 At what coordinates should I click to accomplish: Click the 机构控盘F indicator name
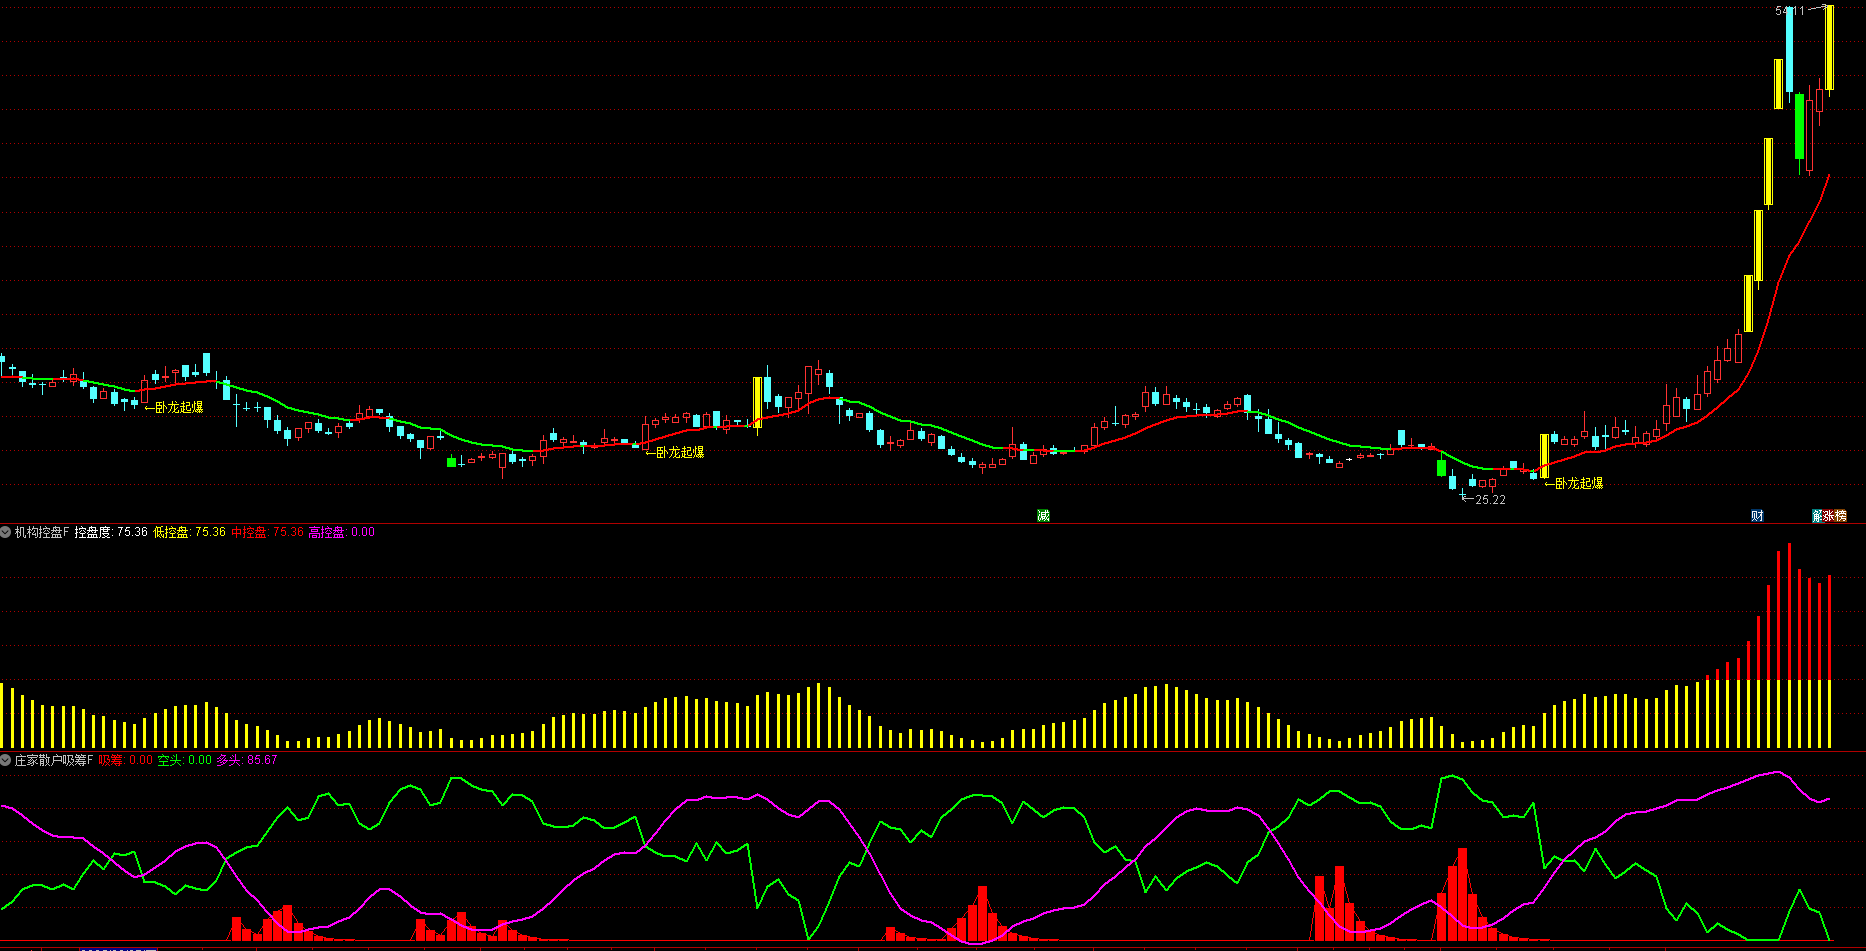[x=41, y=532]
